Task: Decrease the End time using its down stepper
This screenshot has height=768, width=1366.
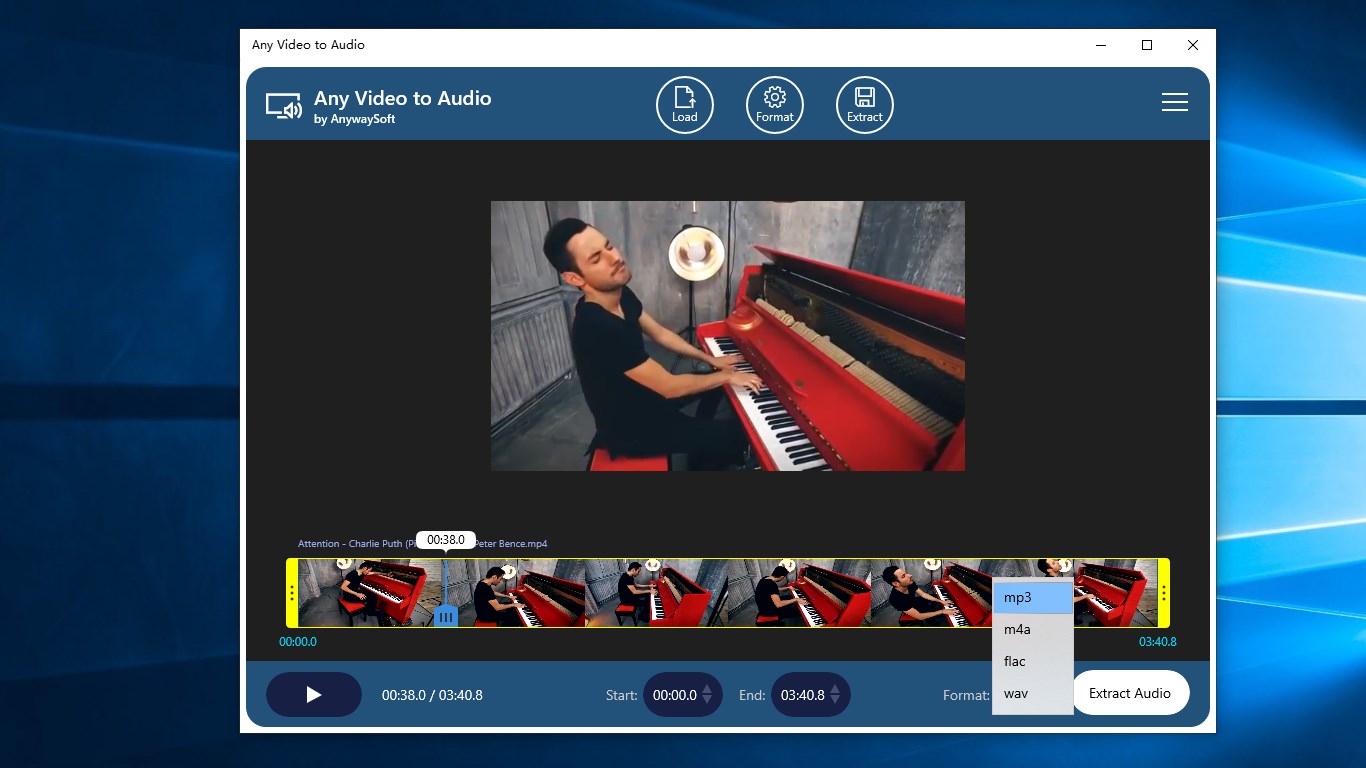Action: coord(837,699)
